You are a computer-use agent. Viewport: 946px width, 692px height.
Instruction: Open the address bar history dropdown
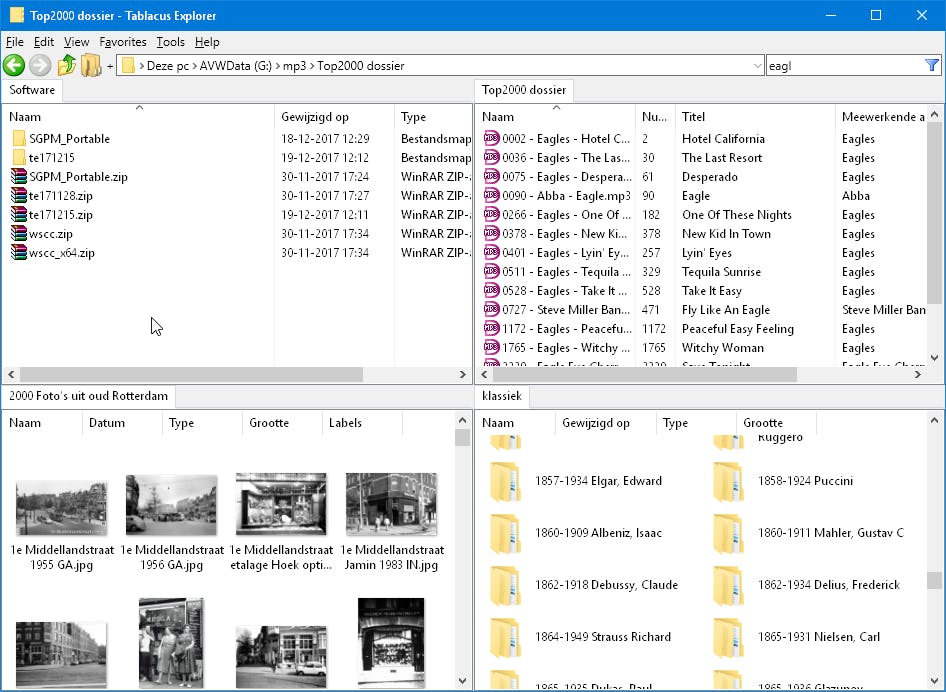pos(758,65)
